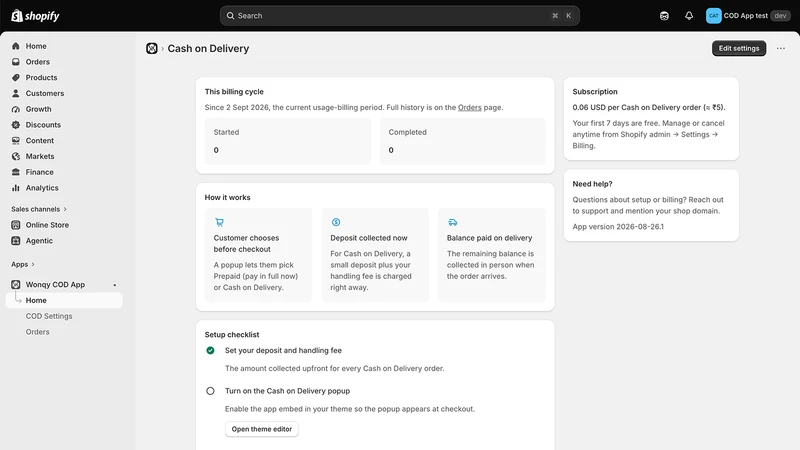Screen dimensions: 800x450
Task: Click the Analytics bar chart icon
Action: click(x=16, y=188)
